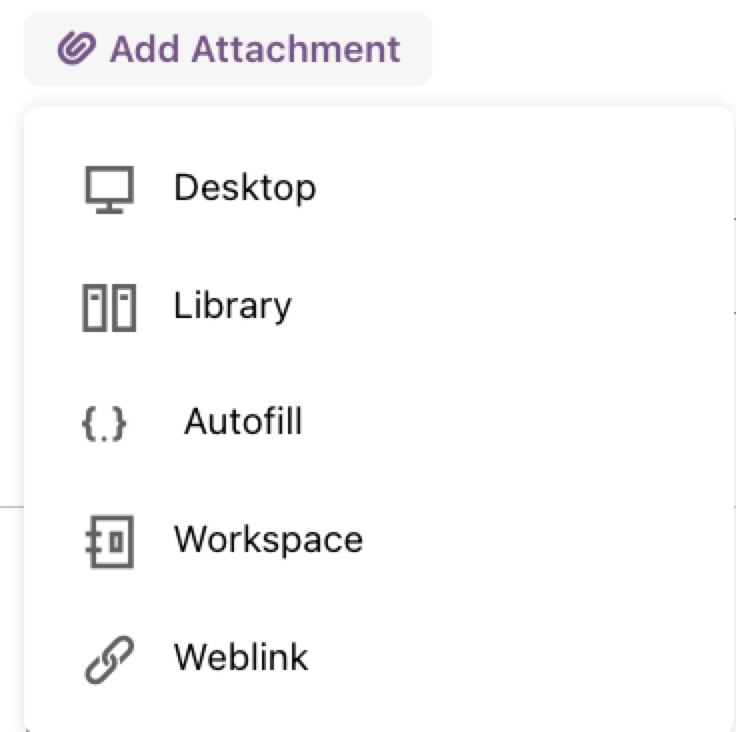Add a Weblink as attachment

tap(379, 657)
